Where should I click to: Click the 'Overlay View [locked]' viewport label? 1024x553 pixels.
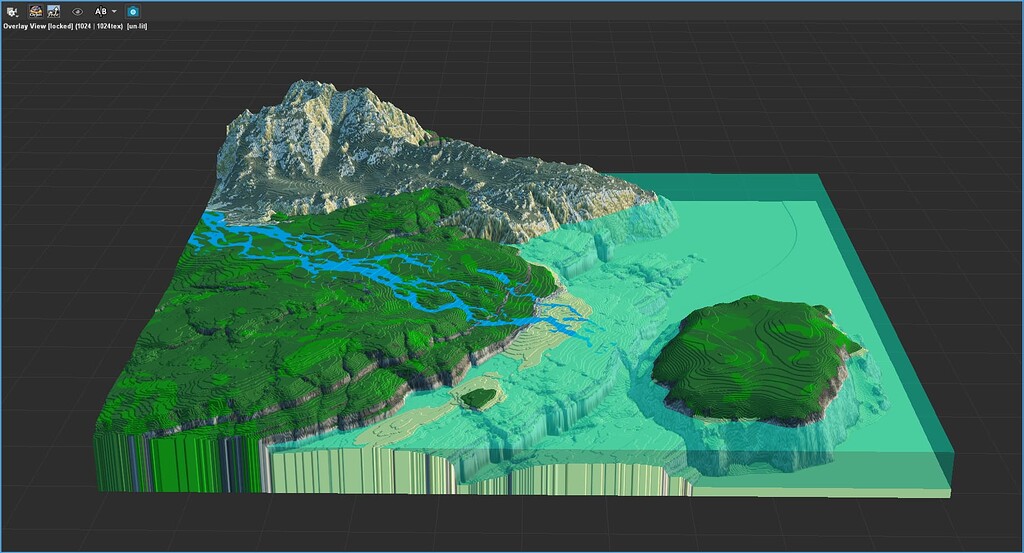click(x=38, y=26)
